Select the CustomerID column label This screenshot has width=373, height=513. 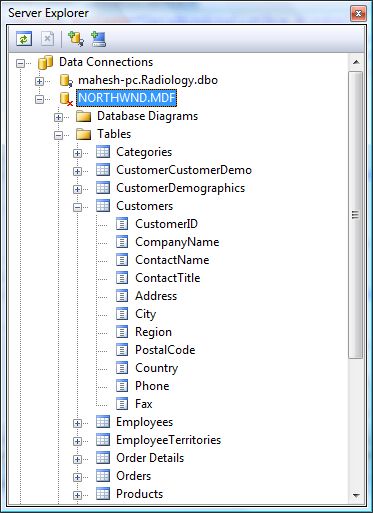tap(166, 224)
